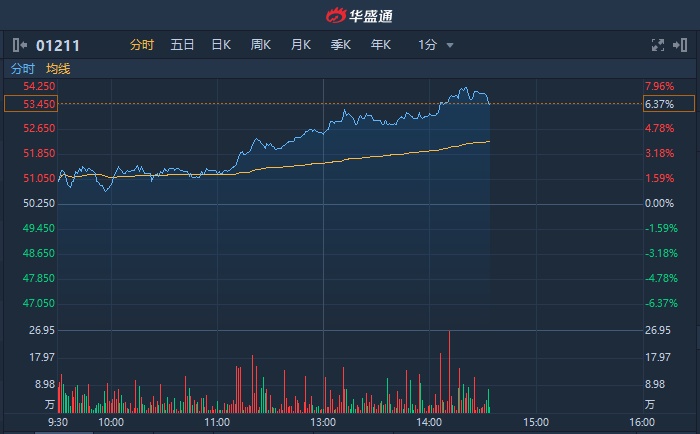Image resolution: width=700 pixels, height=434 pixels.
Task: Open the 月K chart tab
Action: pyautogui.click(x=301, y=45)
